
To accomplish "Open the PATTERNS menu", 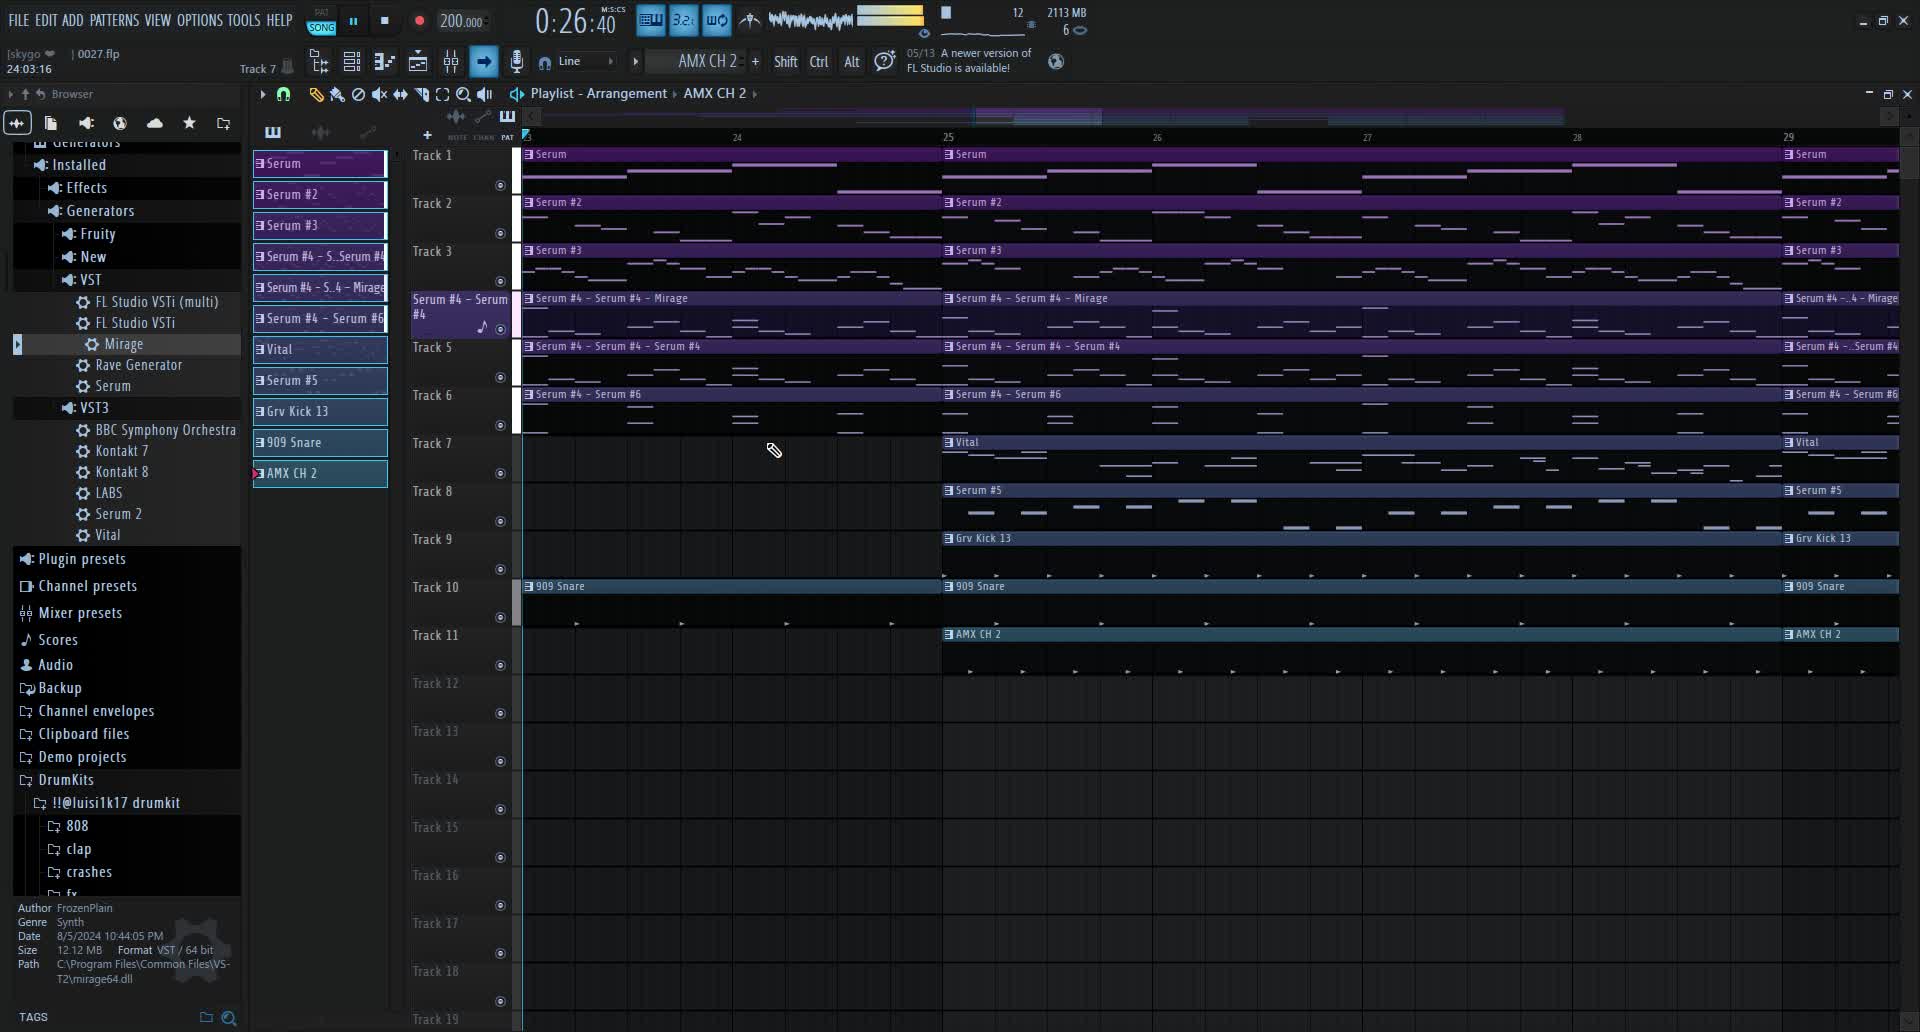I will point(114,20).
